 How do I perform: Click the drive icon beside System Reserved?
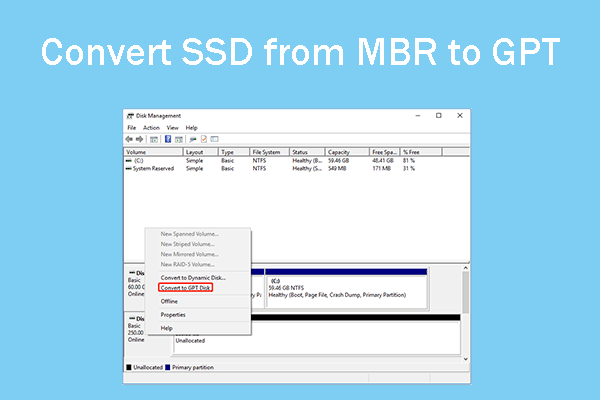point(129,168)
